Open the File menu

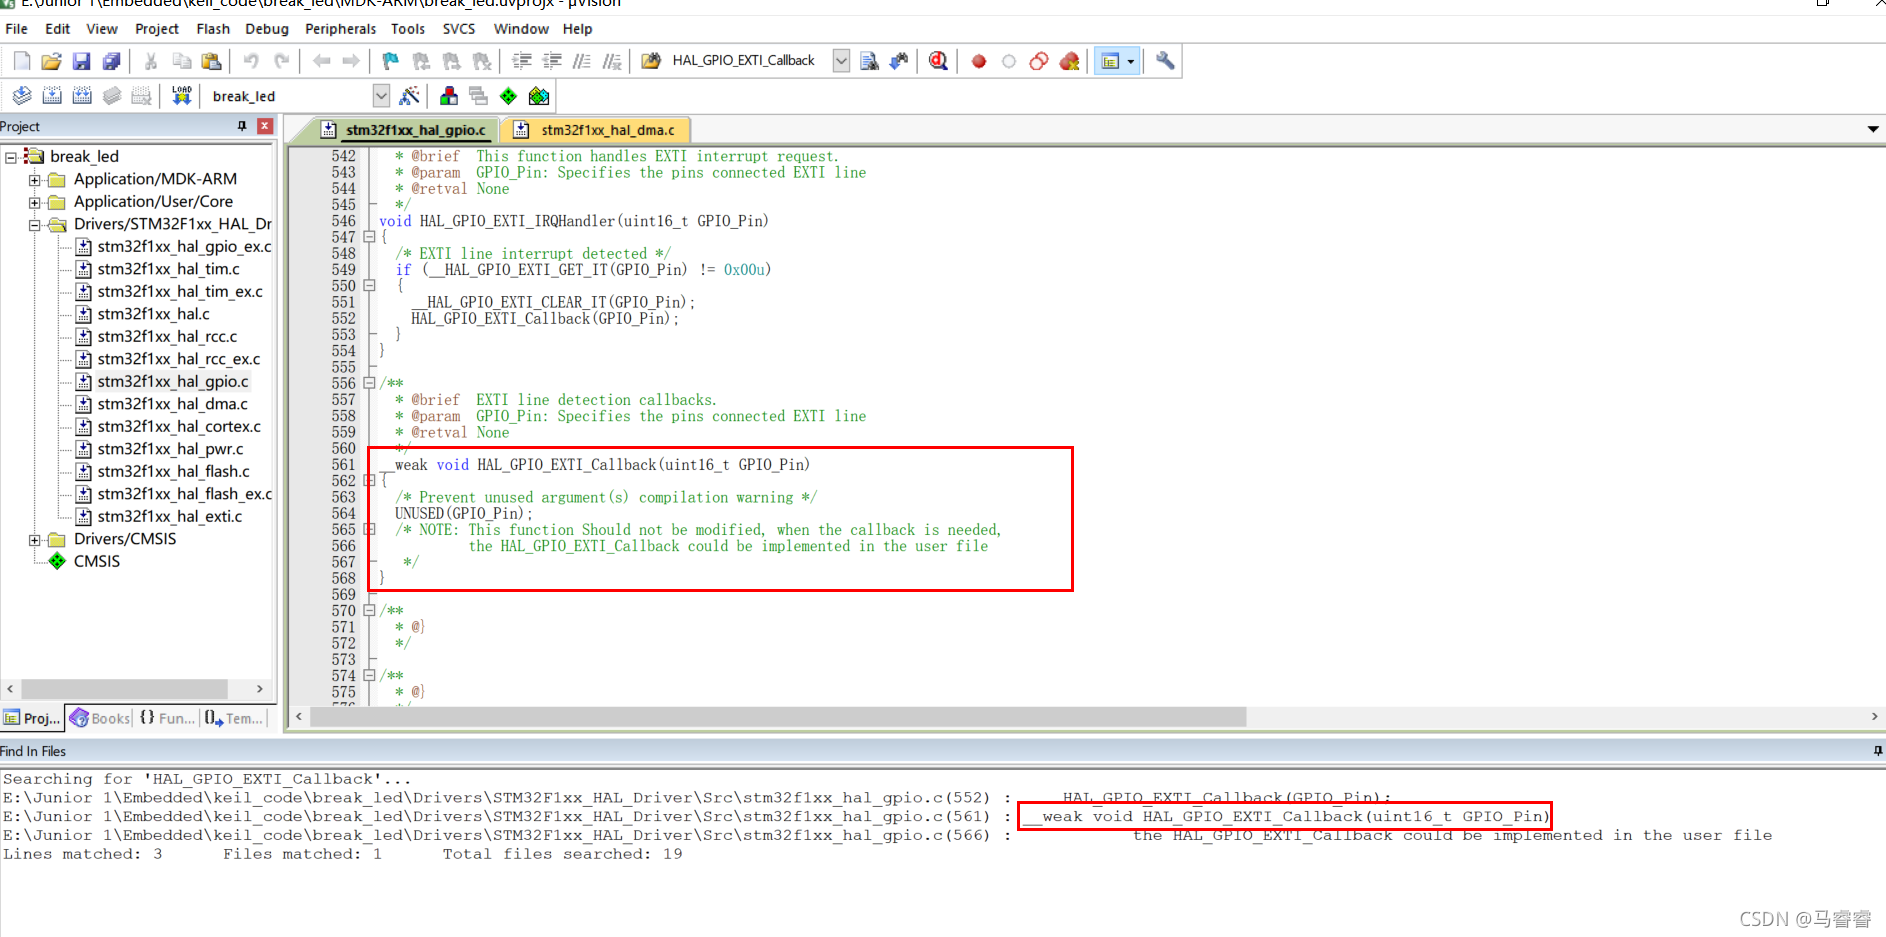tap(17, 29)
